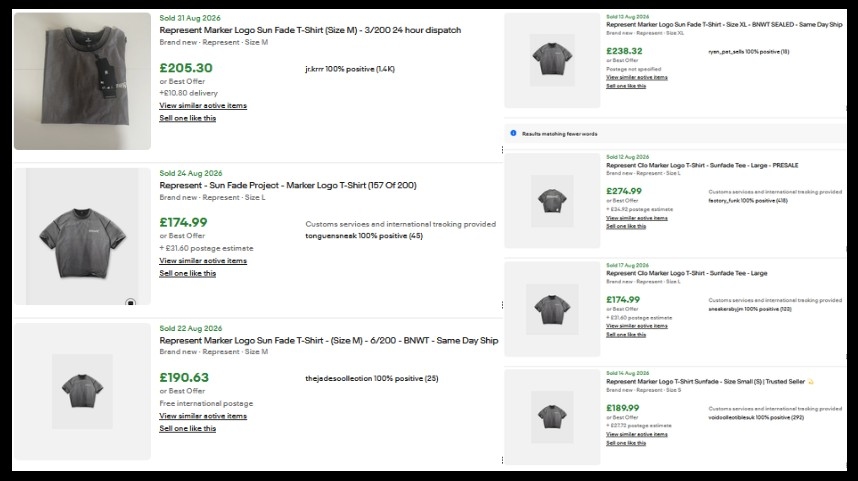858x481 pixels.
Task: Click the 'Sold 13 Aug 2026' date label
Action: click(x=628, y=17)
